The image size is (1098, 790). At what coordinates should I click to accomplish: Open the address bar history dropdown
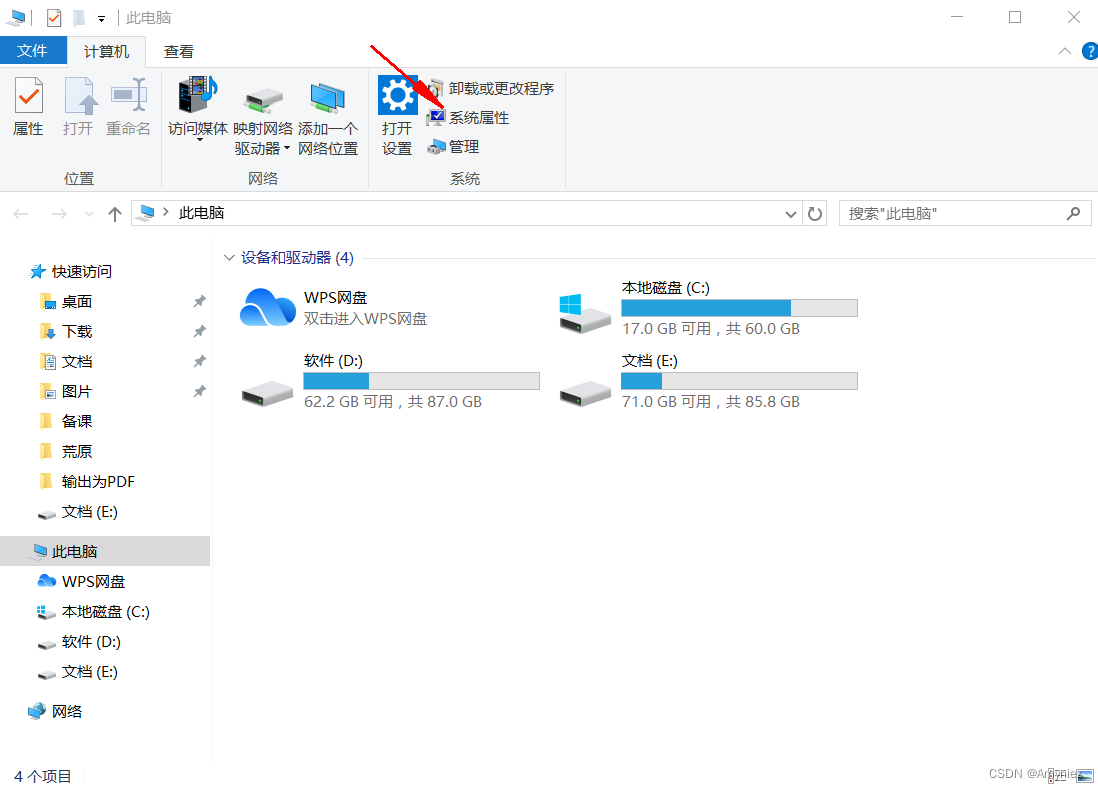[x=791, y=214]
